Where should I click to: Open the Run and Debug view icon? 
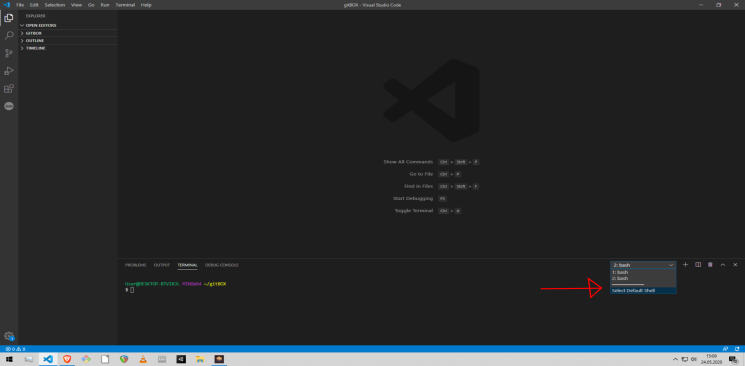9,71
